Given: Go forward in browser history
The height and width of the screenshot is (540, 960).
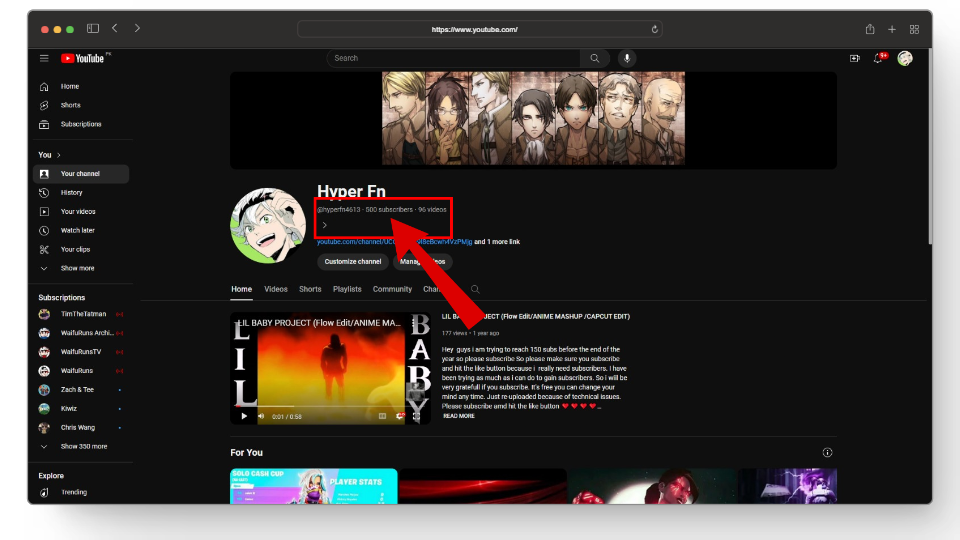Looking at the screenshot, I should coord(137,28).
